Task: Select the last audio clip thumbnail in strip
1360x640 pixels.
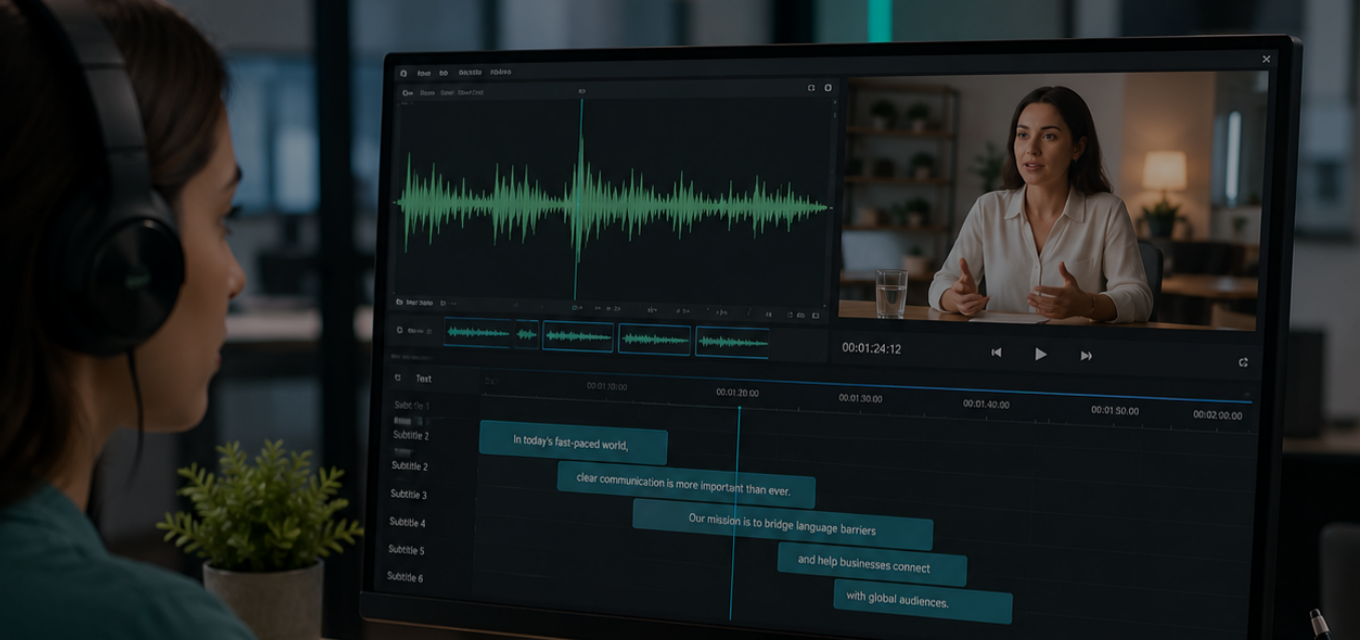Action: 732,342
